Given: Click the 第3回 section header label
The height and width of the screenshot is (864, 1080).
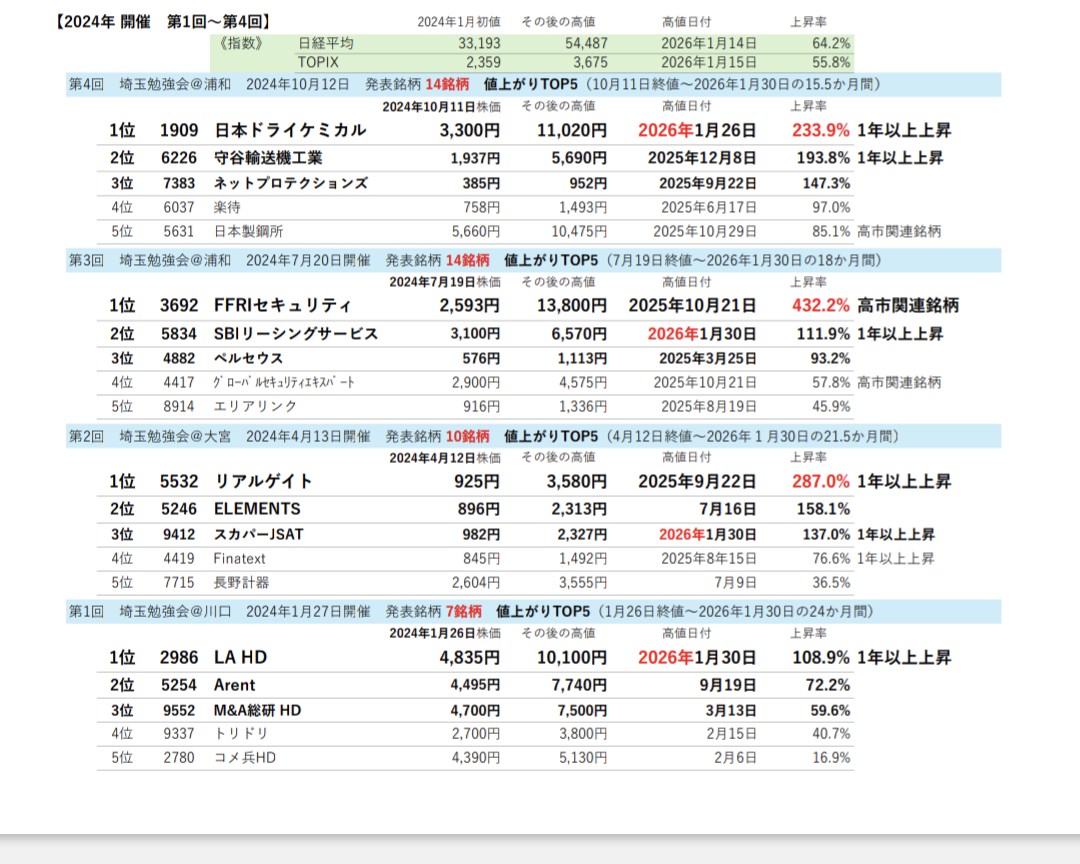Looking at the screenshot, I should click(x=86, y=260).
